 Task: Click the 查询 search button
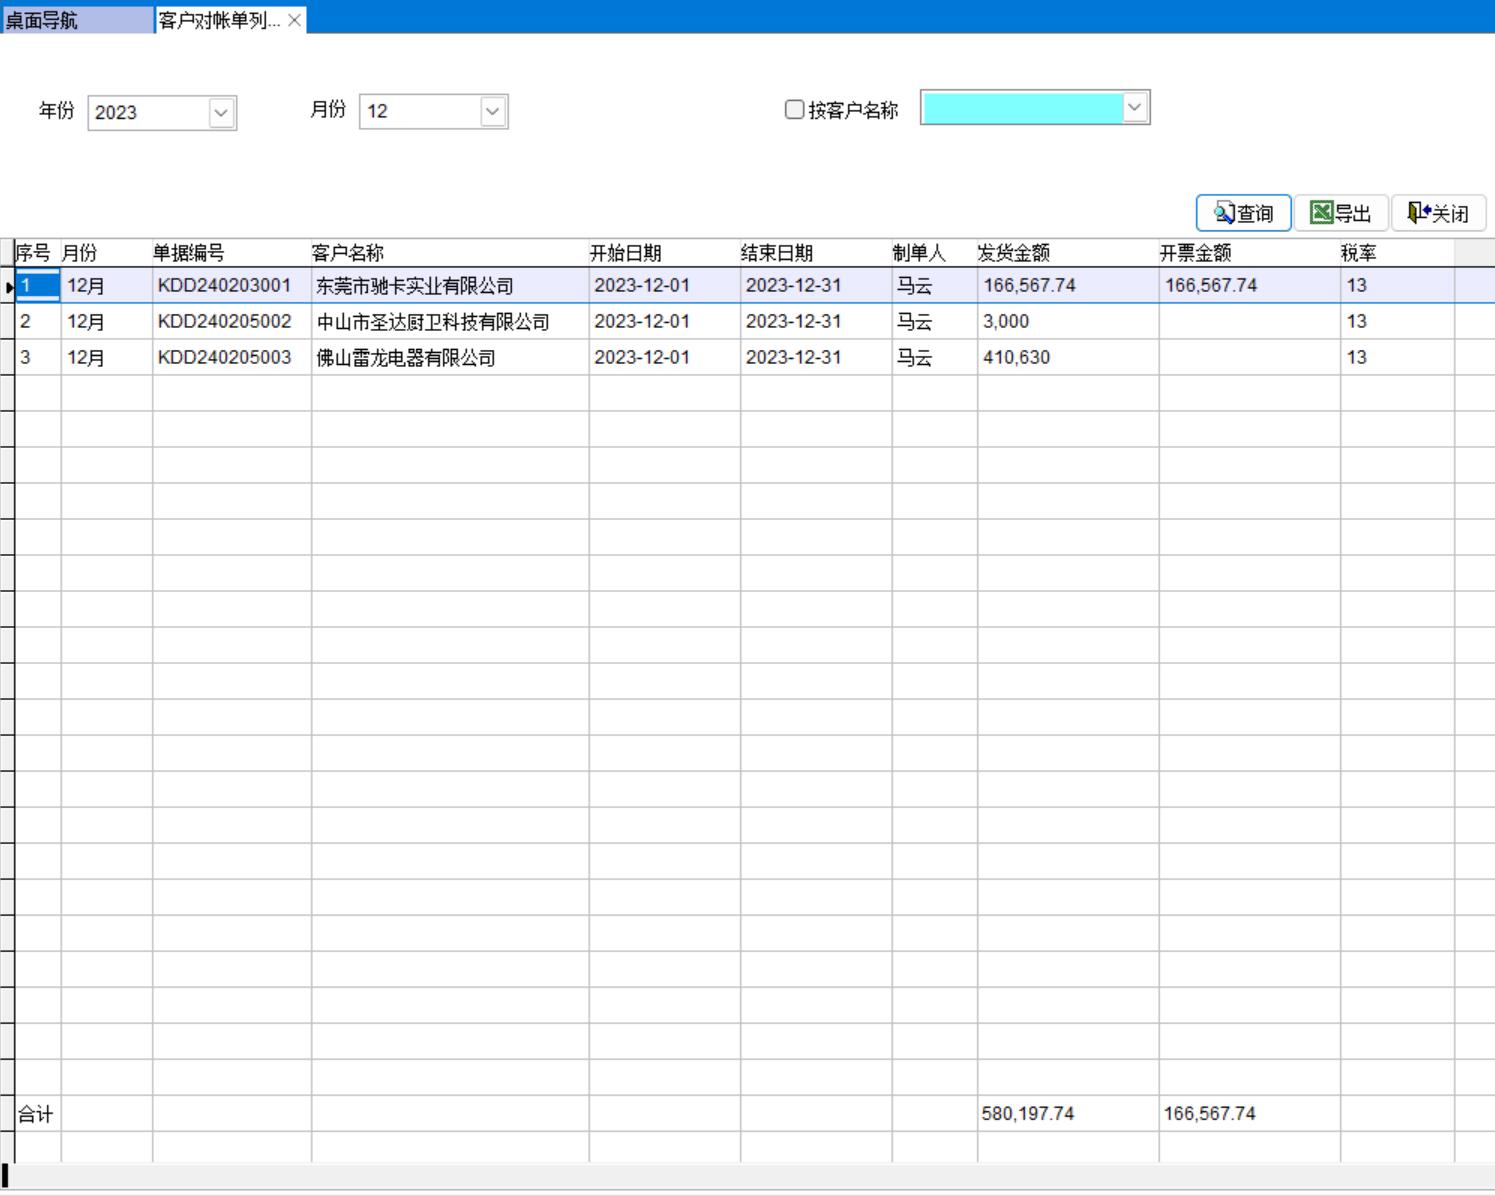[x=1243, y=213]
